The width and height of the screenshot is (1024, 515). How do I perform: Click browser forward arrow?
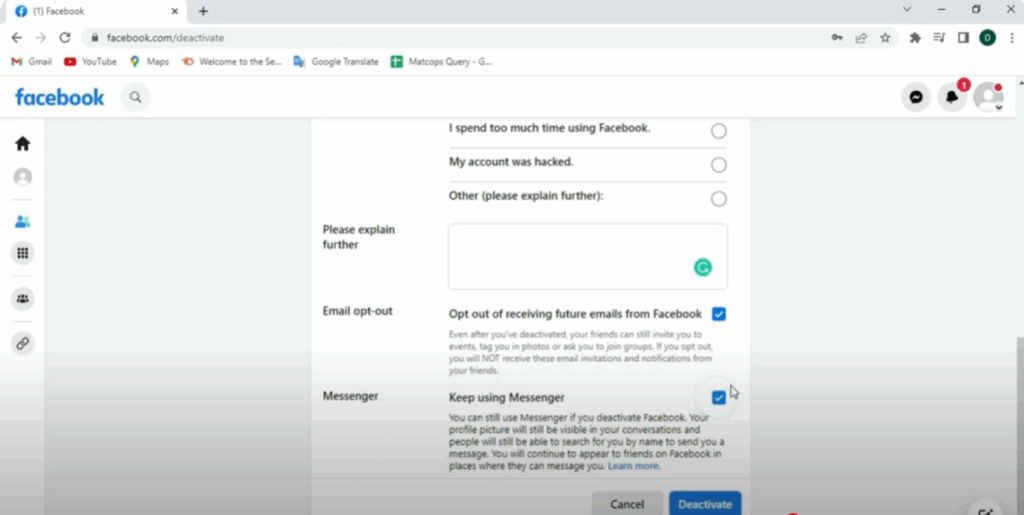pyautogui.click(x=40, y=38)
